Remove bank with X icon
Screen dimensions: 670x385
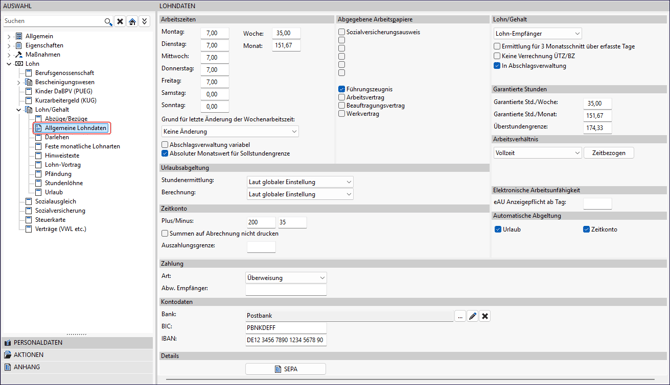(485, 316)
